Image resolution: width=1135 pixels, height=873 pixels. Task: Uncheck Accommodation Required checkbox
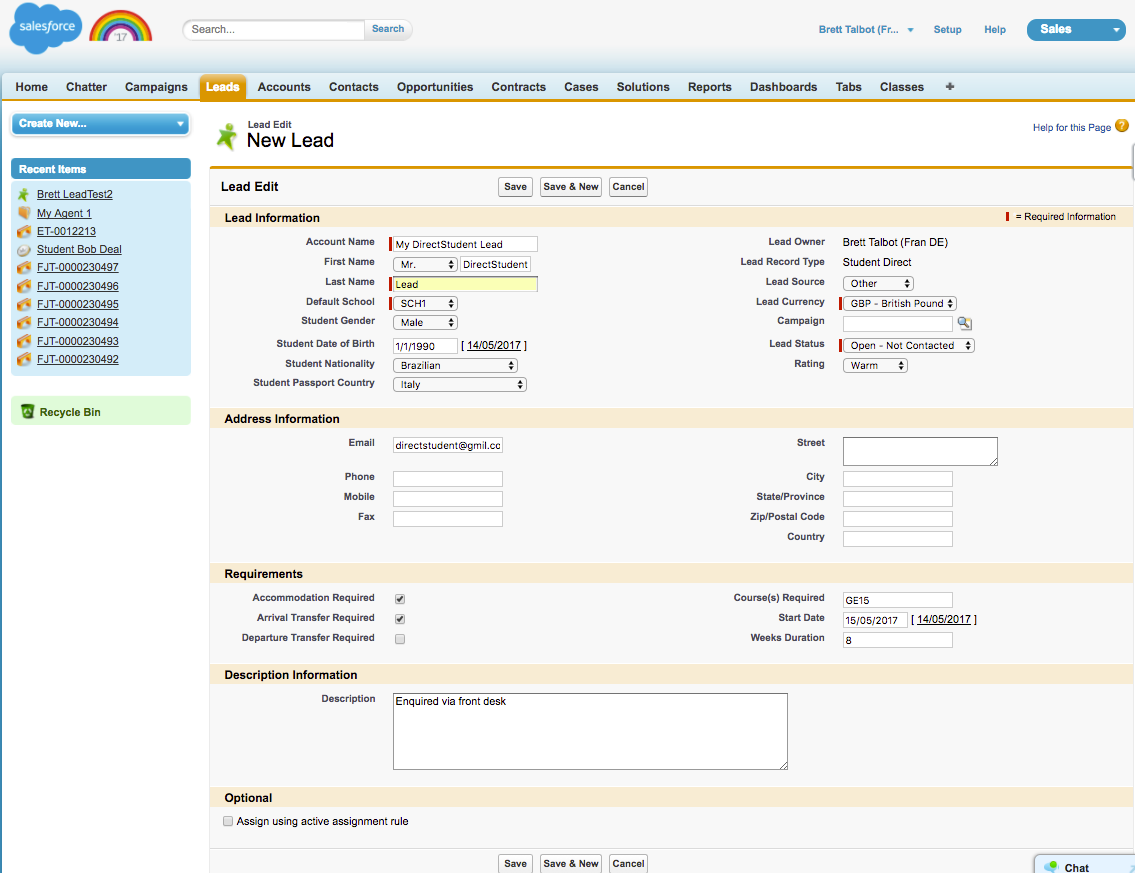[x=400, y=599]
